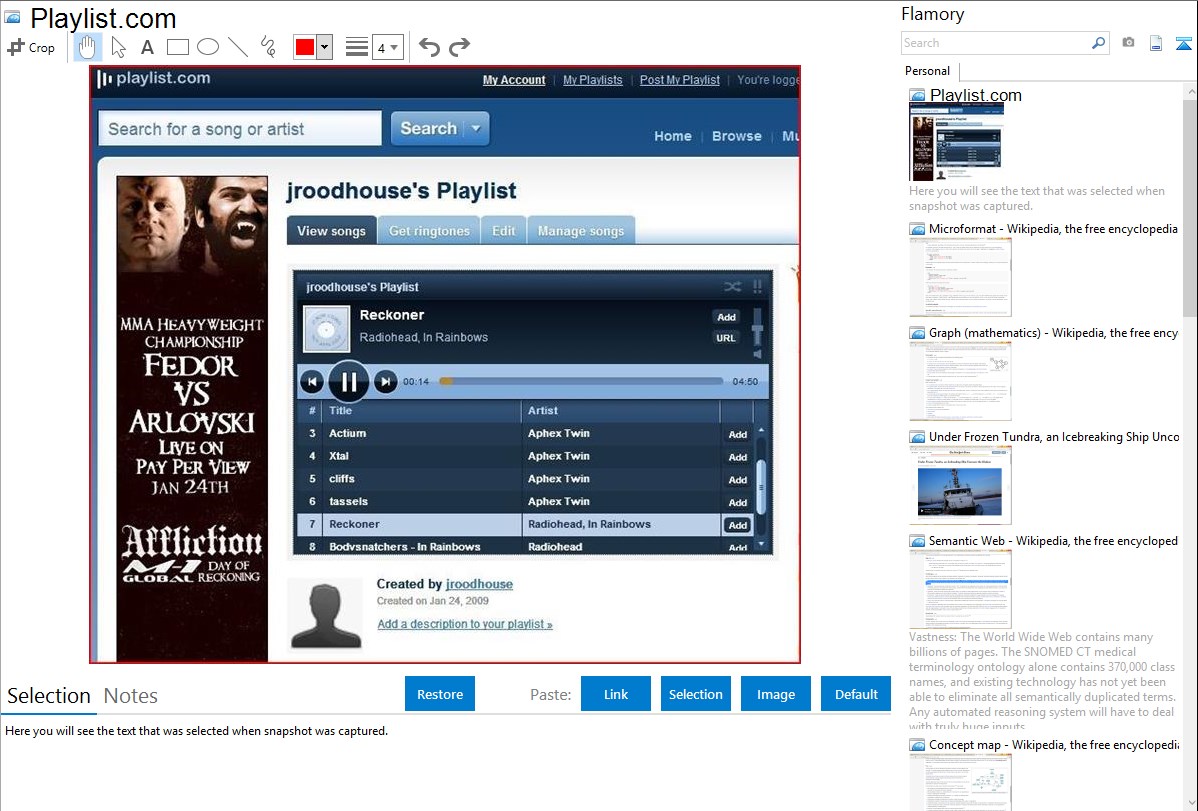The width and height of the screenshot is (1198, 811).
Task: Click the Paste Selection button
Action: (x=696, y=694)
